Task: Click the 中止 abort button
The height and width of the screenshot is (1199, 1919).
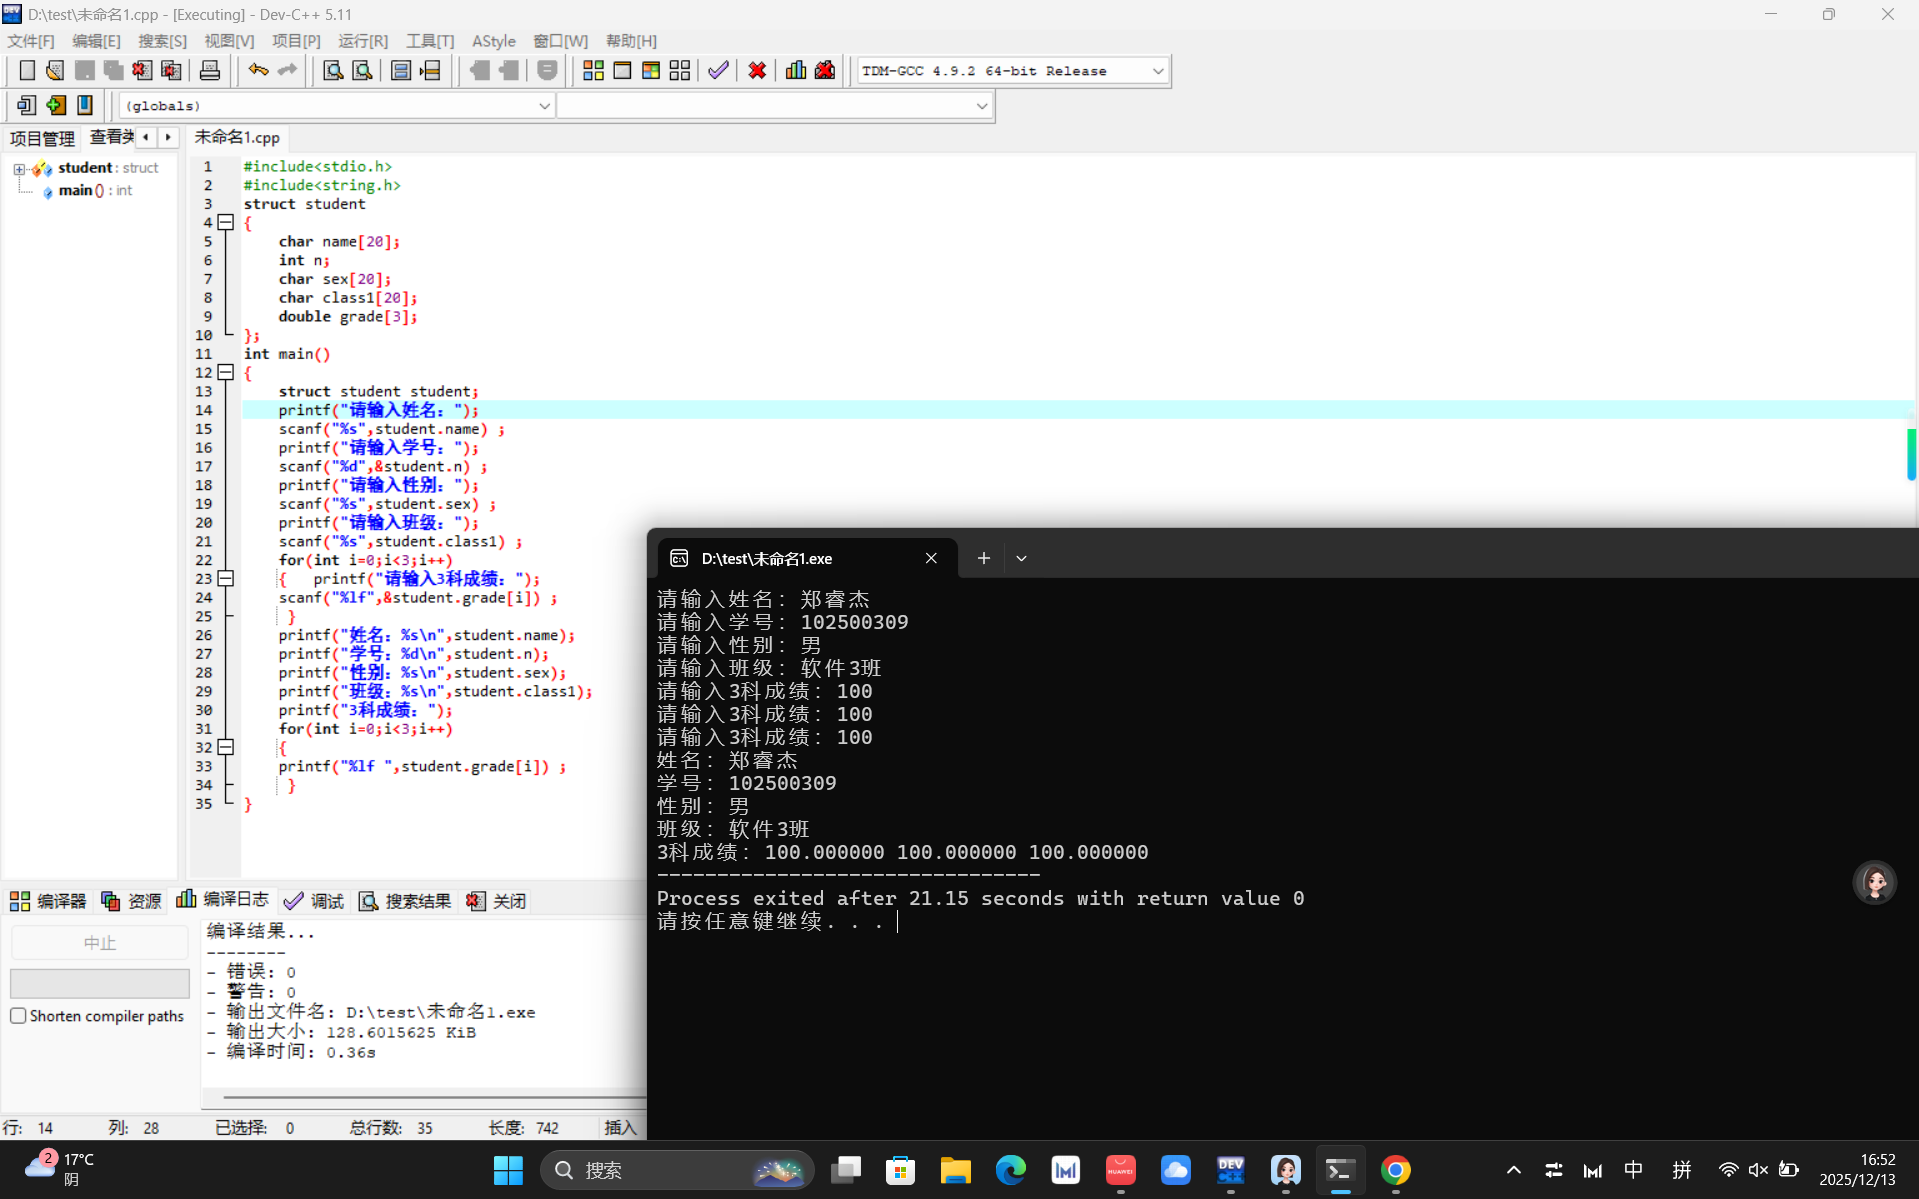Action: (x=100, y=943)
